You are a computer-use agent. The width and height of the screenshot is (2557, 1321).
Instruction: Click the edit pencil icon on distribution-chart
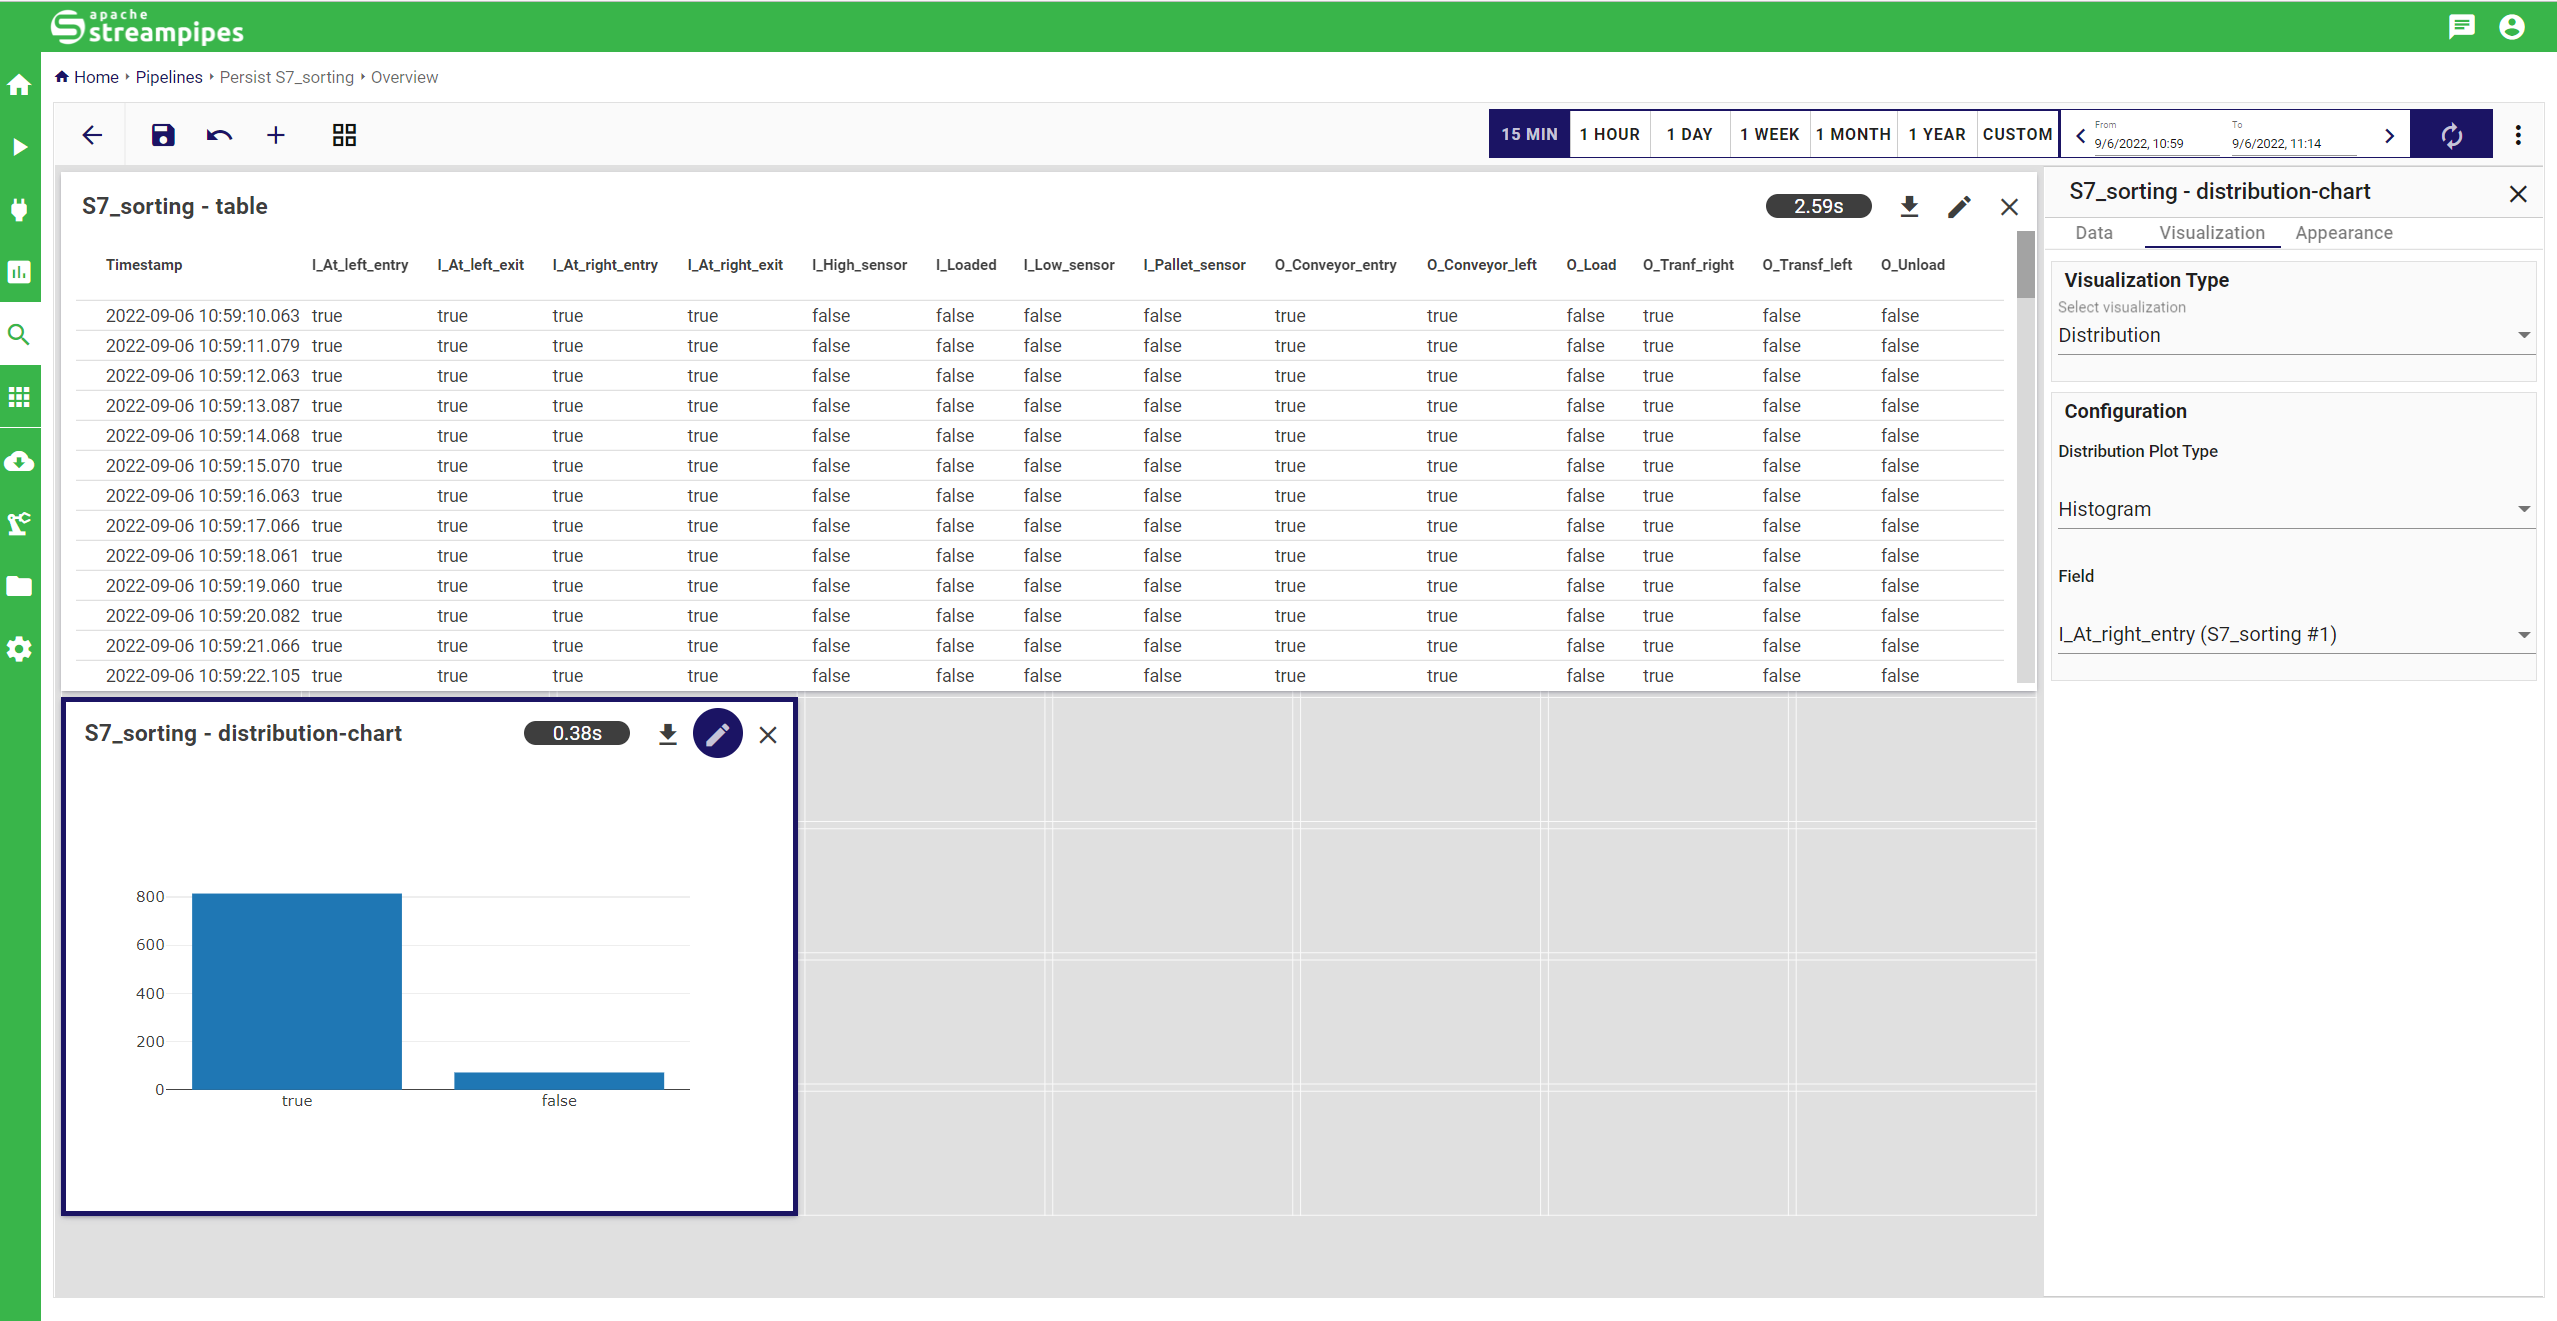coord(718,733)
